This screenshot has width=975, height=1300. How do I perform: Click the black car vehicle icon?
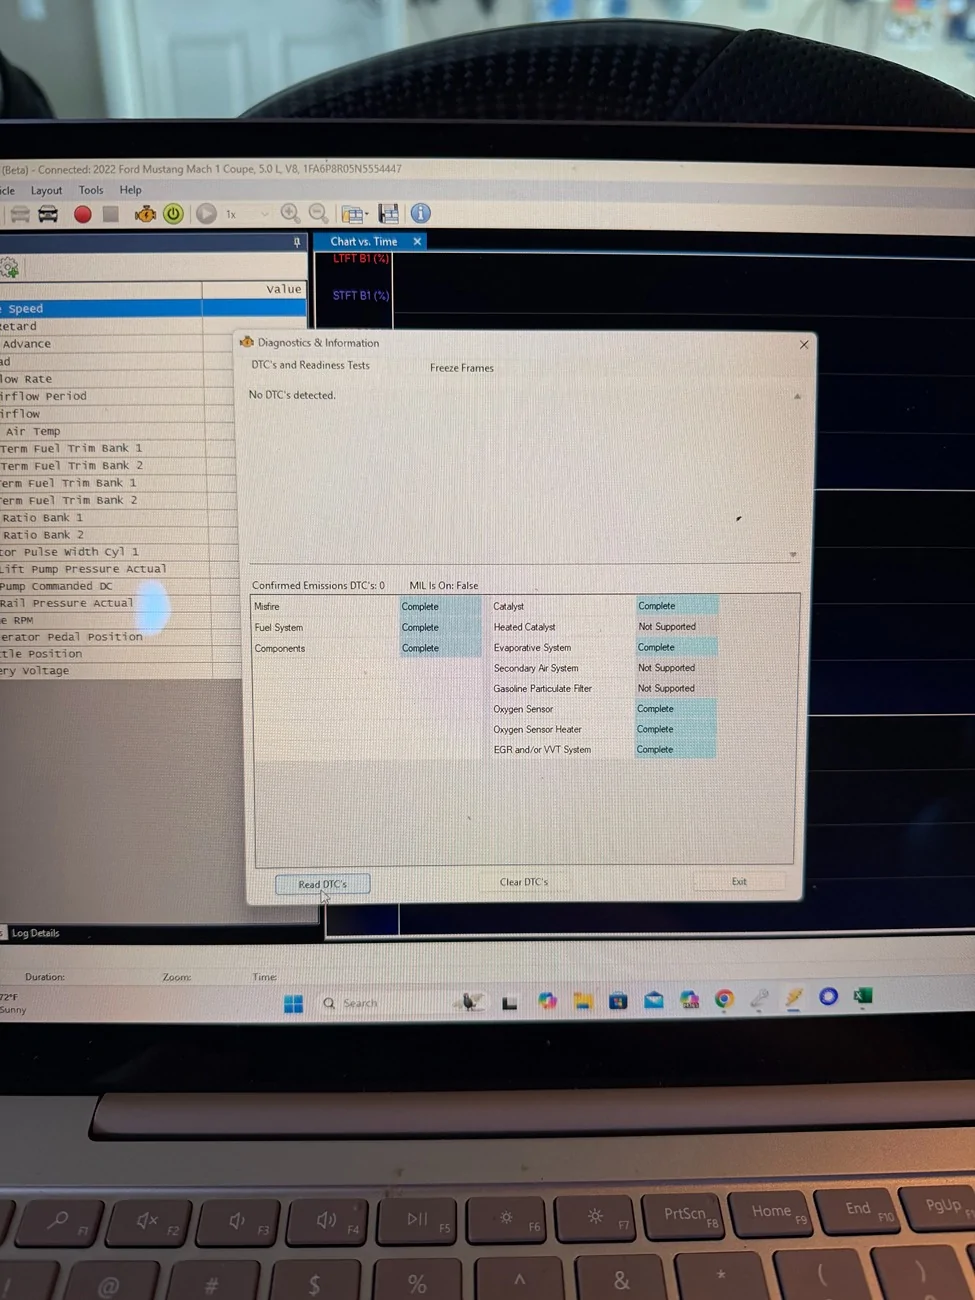48,214
